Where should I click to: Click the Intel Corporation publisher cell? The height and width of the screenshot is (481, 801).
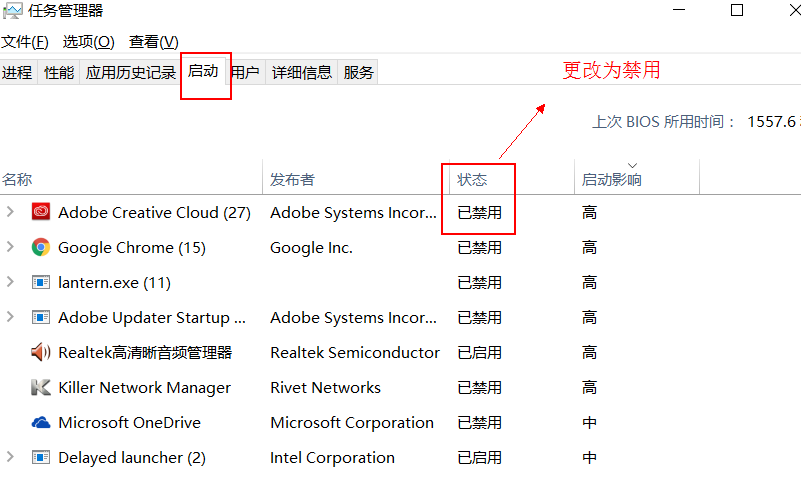point(332,458)
